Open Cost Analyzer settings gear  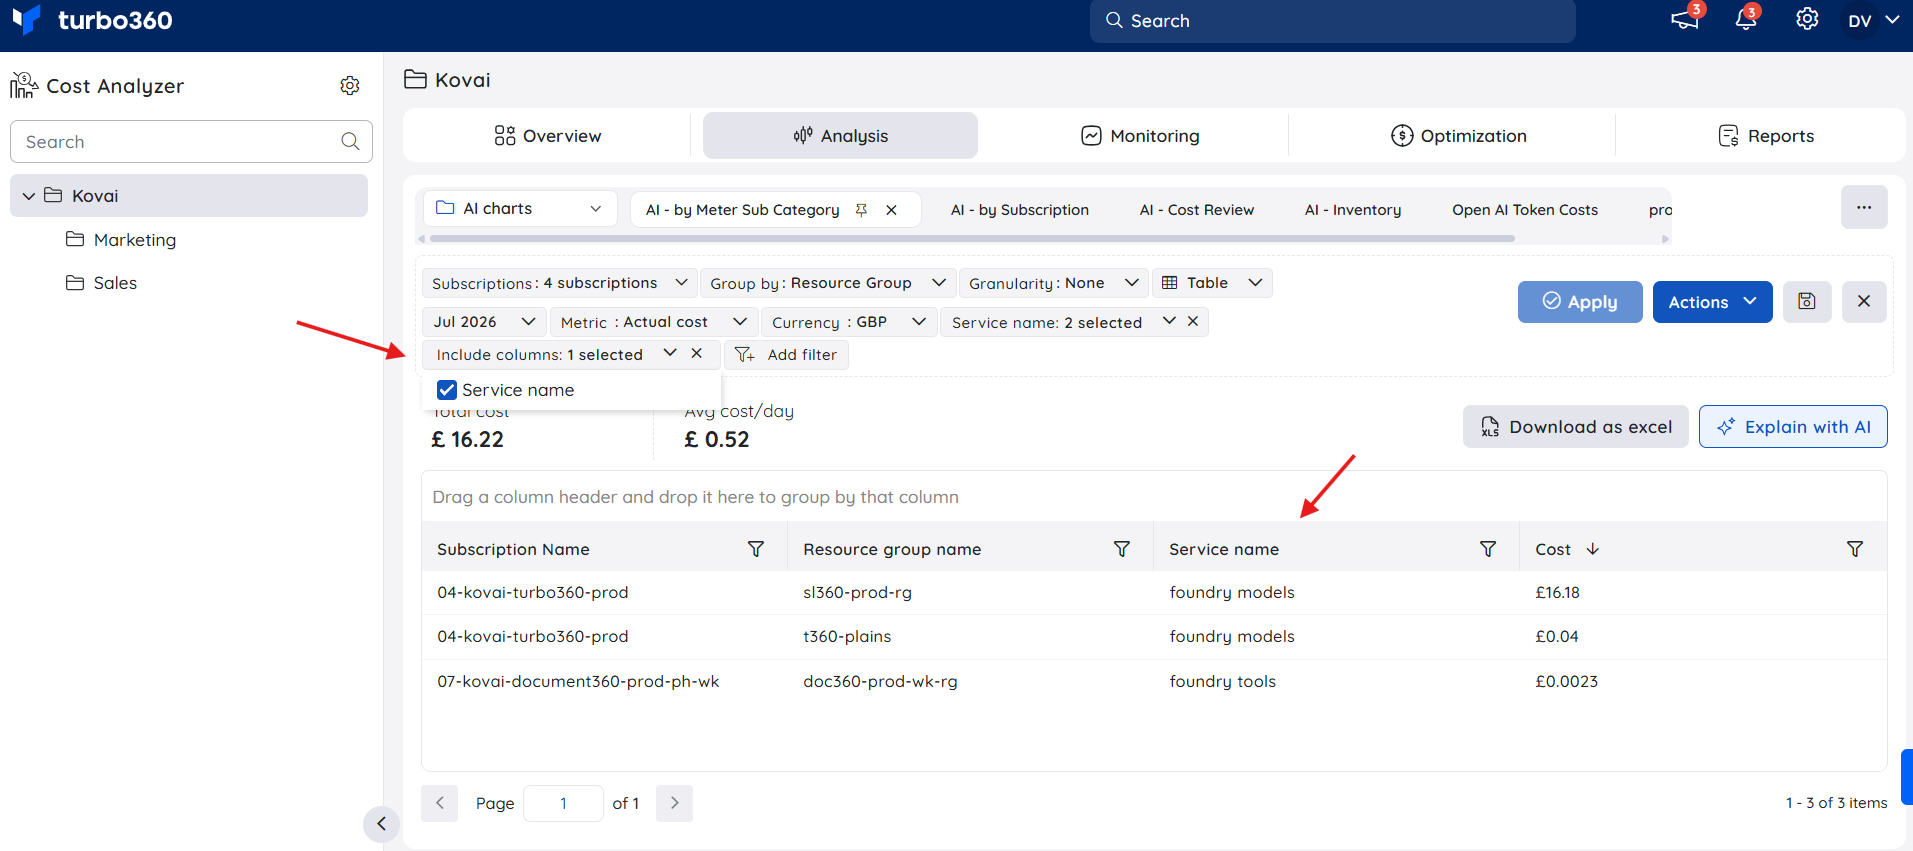click(x=350, y=86)
